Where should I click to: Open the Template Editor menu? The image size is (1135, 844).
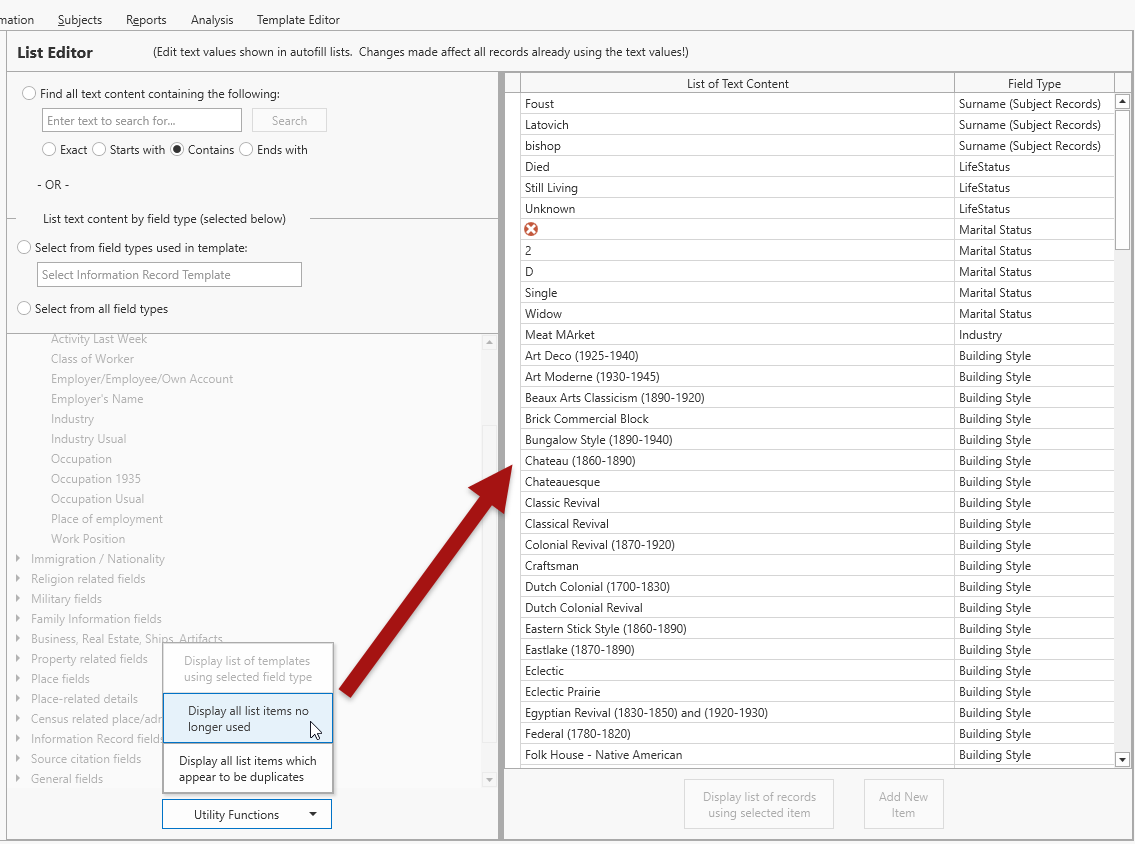[x=298, y=19]
